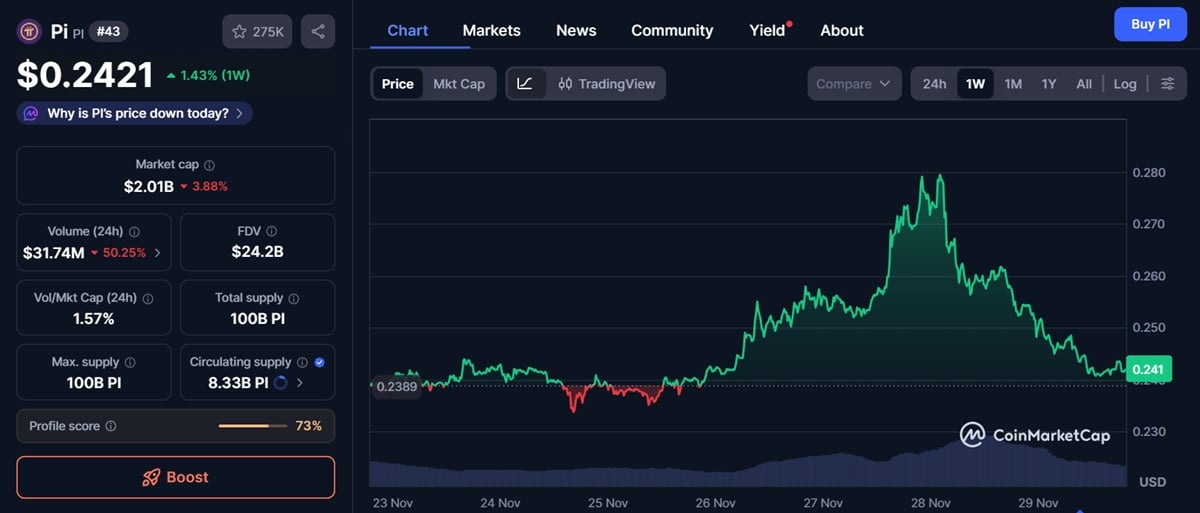Open chart settings sliders icon
This screenshot has height=513, width=1200.
point(1167,84)
